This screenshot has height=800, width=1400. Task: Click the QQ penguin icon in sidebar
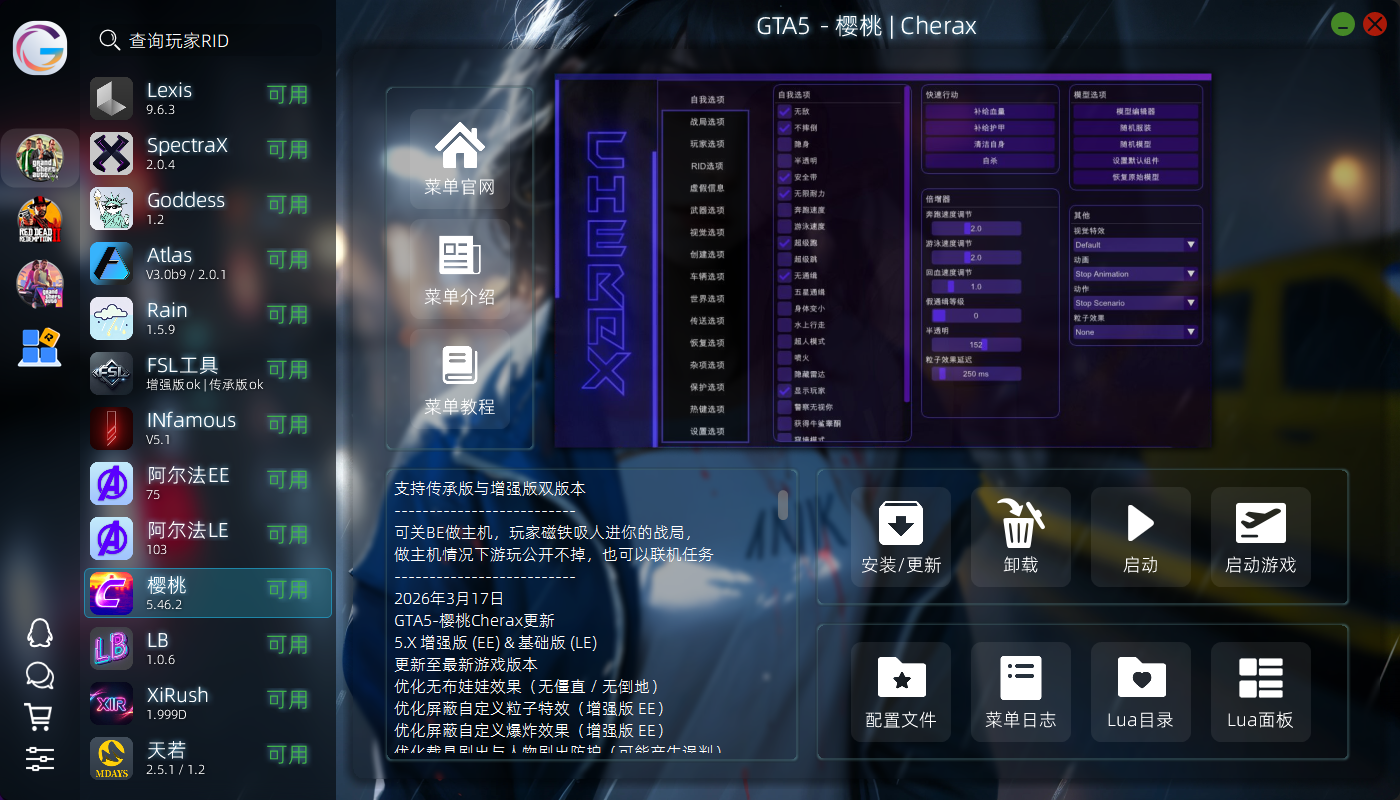pos(39,633)
